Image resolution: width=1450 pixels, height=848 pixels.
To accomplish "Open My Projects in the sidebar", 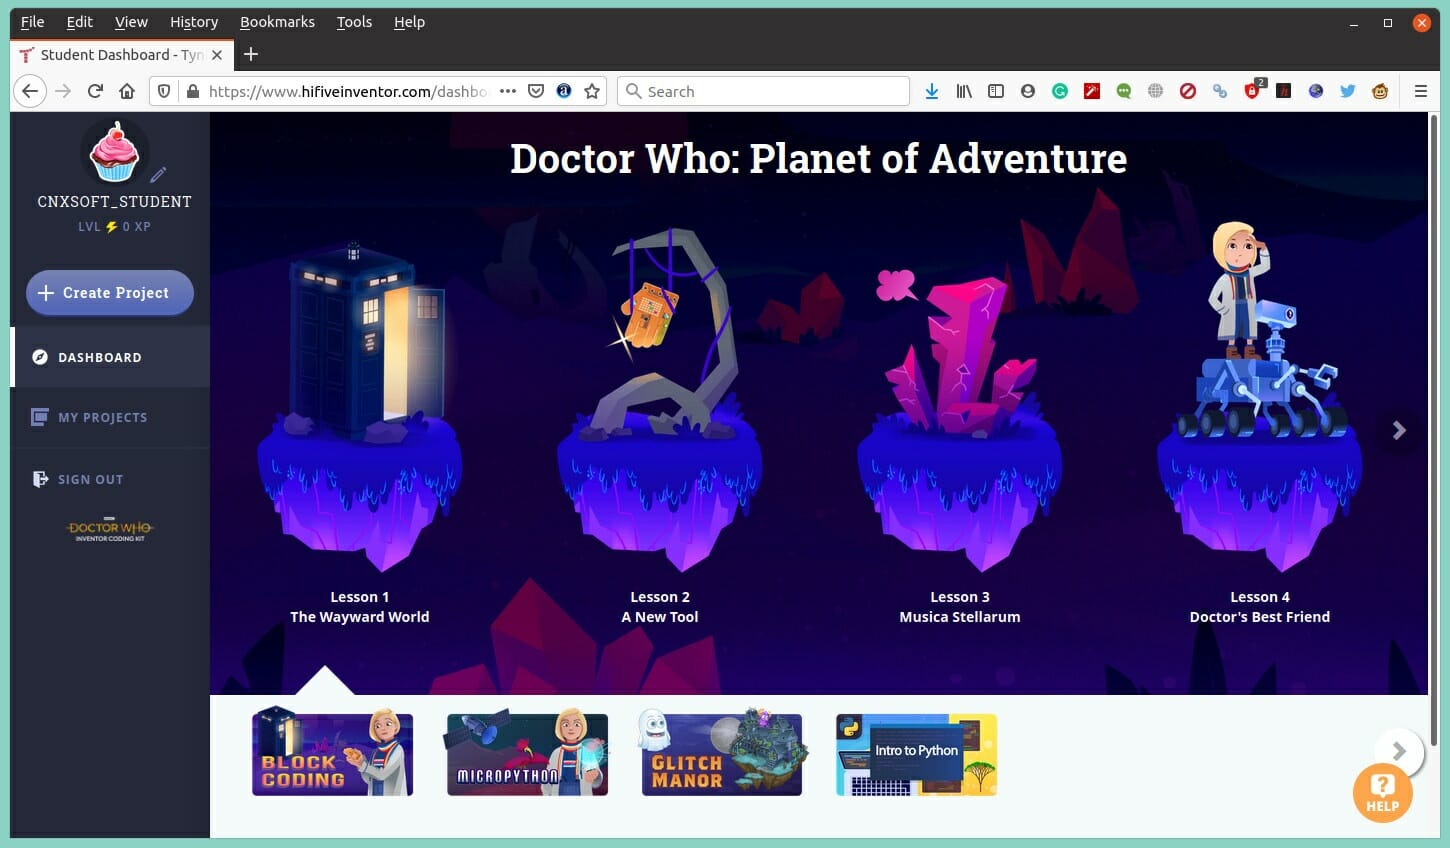I will pyautogui.click(x=110, y=417).
